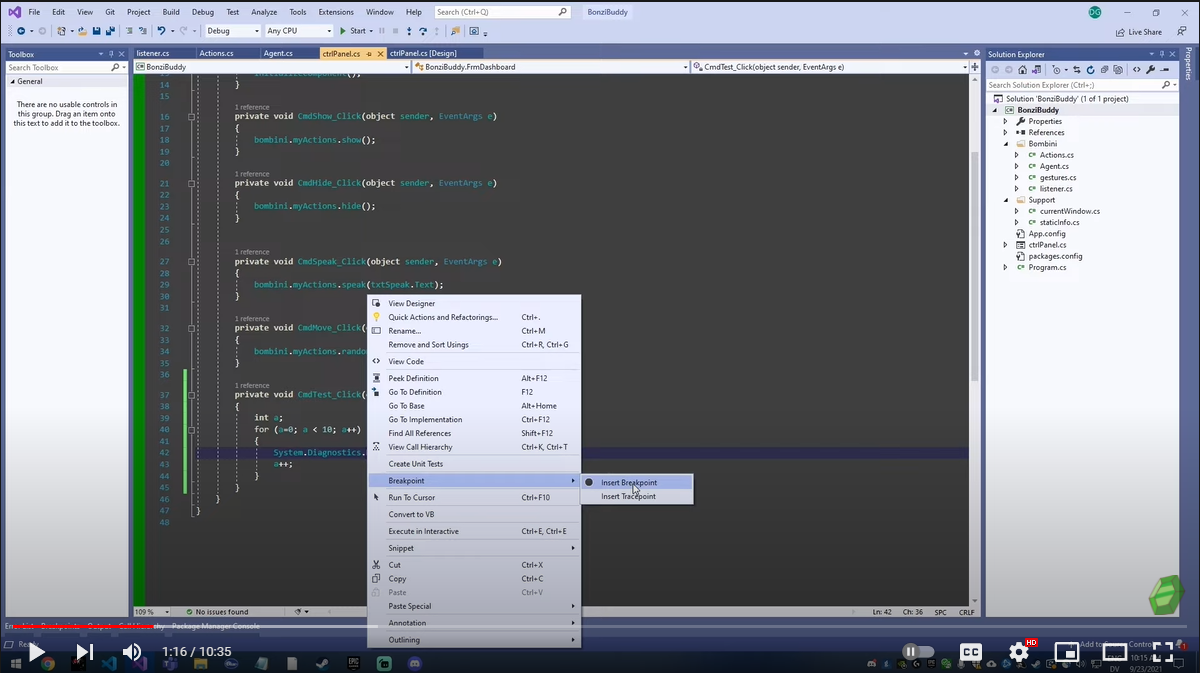The width and height of the screenshot is (1200, 673).
Task: Pin the ctrlPanel.cs tab with pin icon
Action: tap(368, 53)
